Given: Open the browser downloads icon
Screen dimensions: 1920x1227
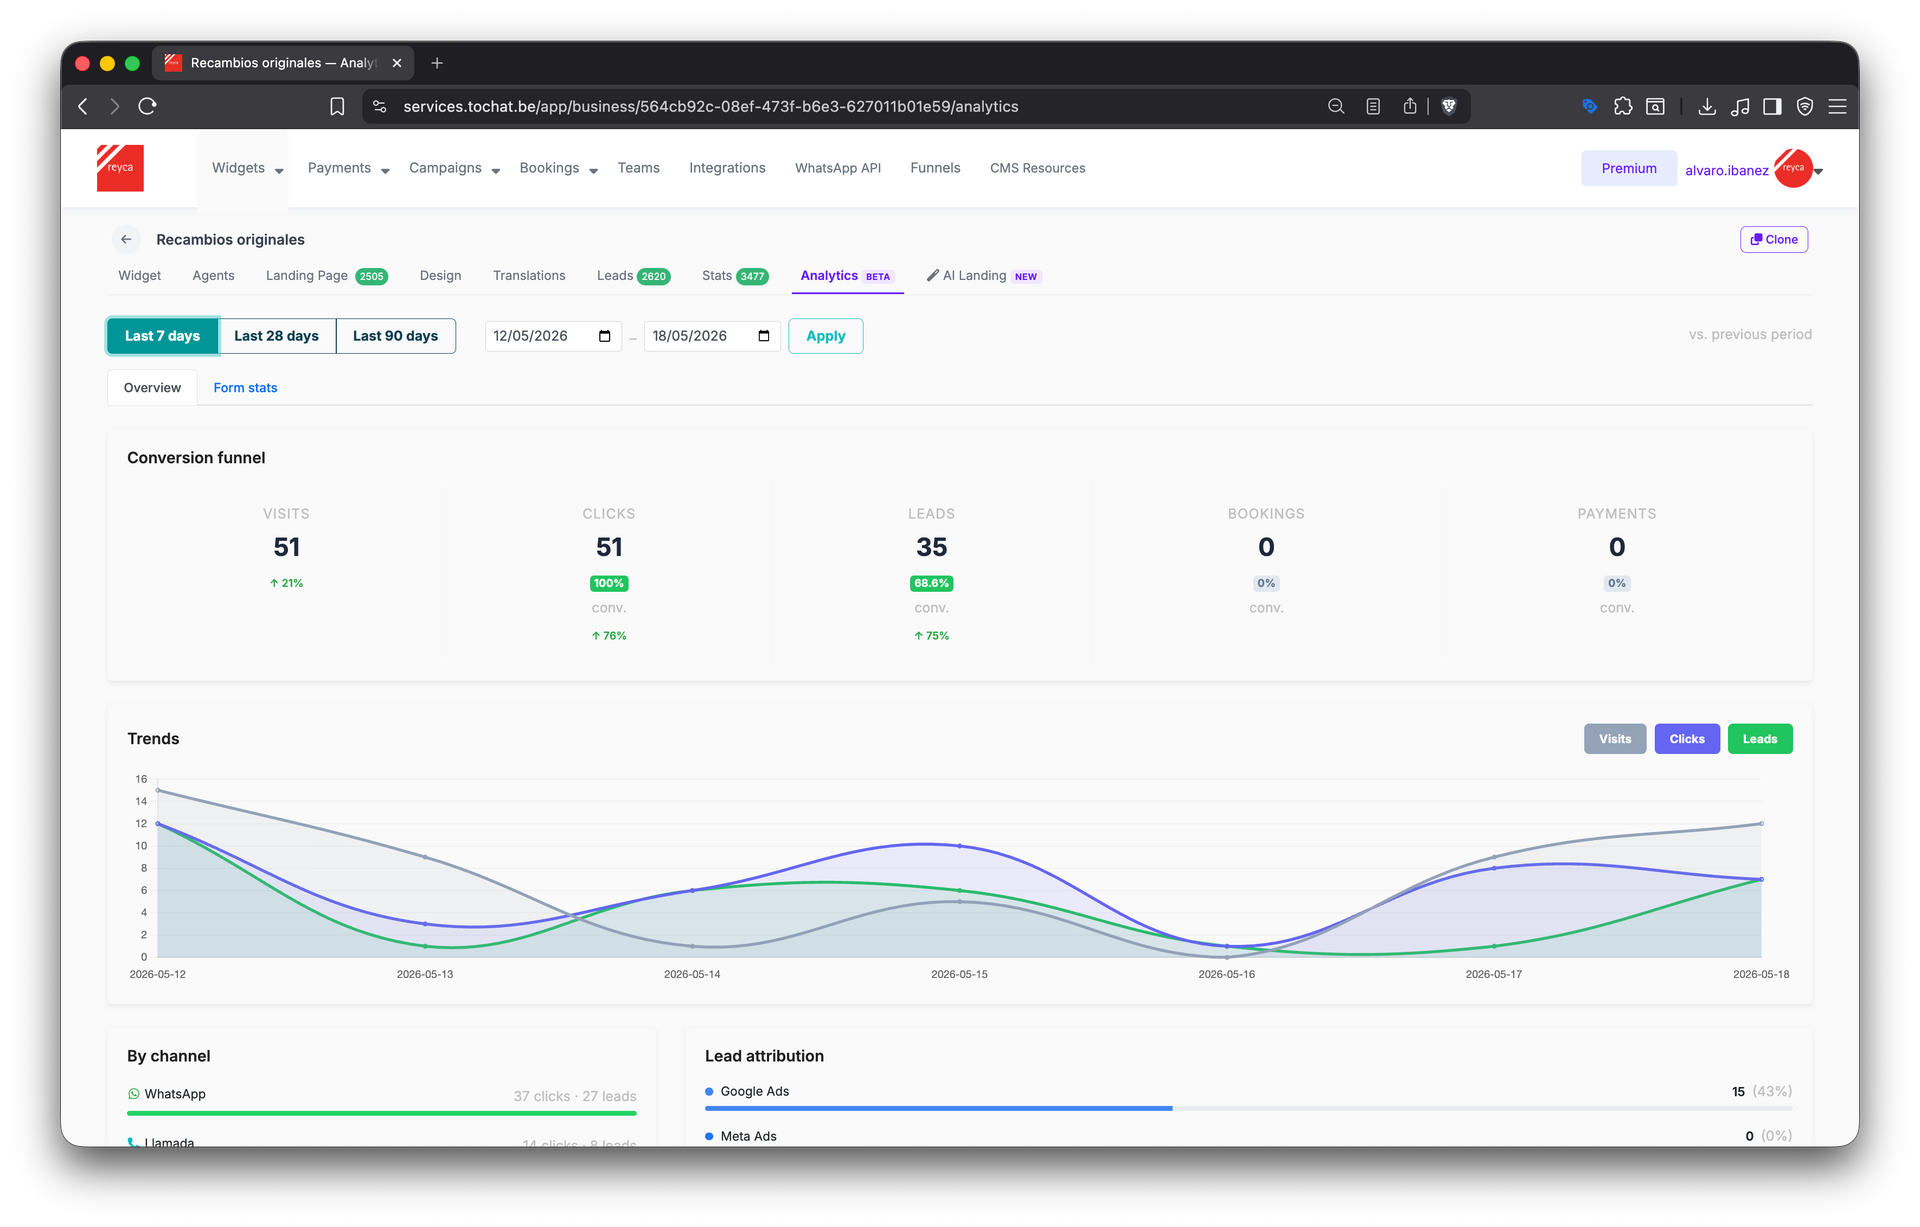Looking at the screenshot, I should coord(1707,107).
